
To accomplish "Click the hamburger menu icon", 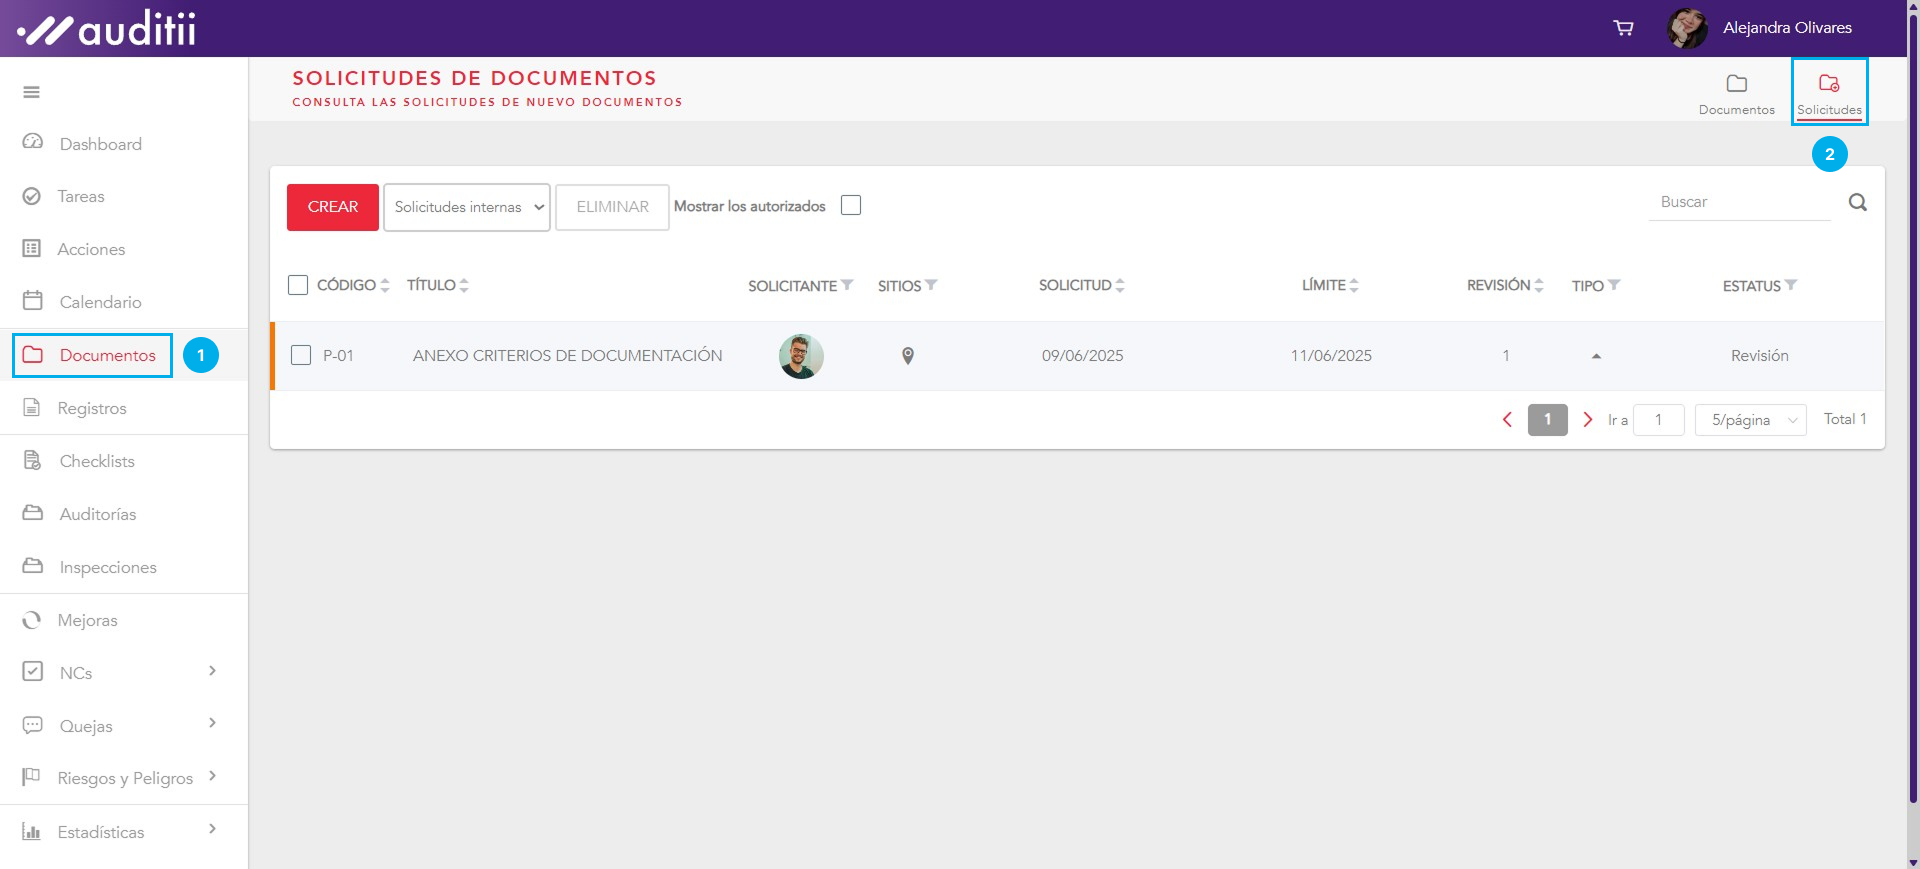I will click(32, 92).
